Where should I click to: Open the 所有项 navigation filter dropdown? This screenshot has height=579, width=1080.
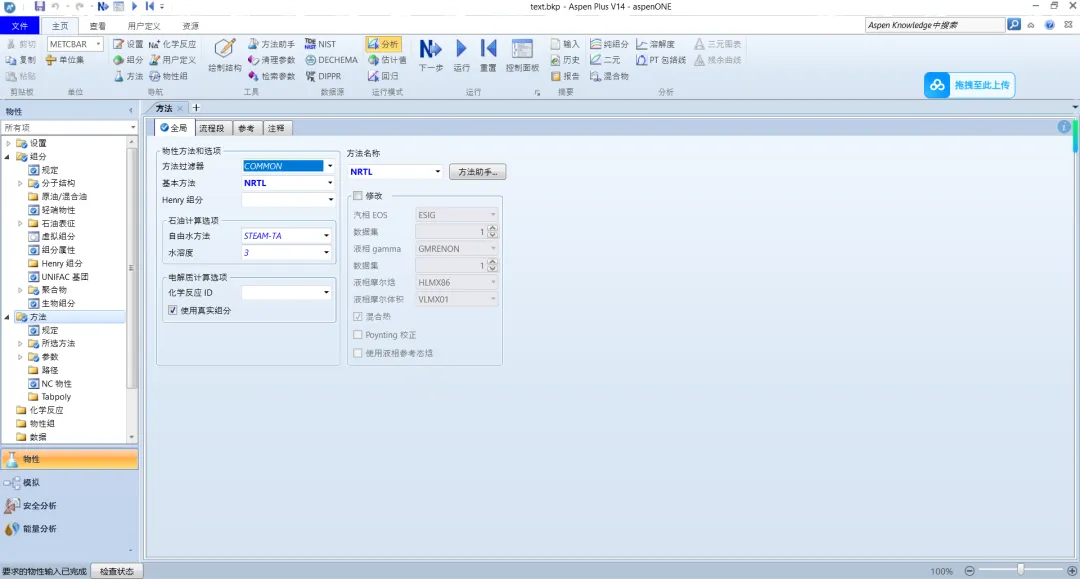coord(133,127)
